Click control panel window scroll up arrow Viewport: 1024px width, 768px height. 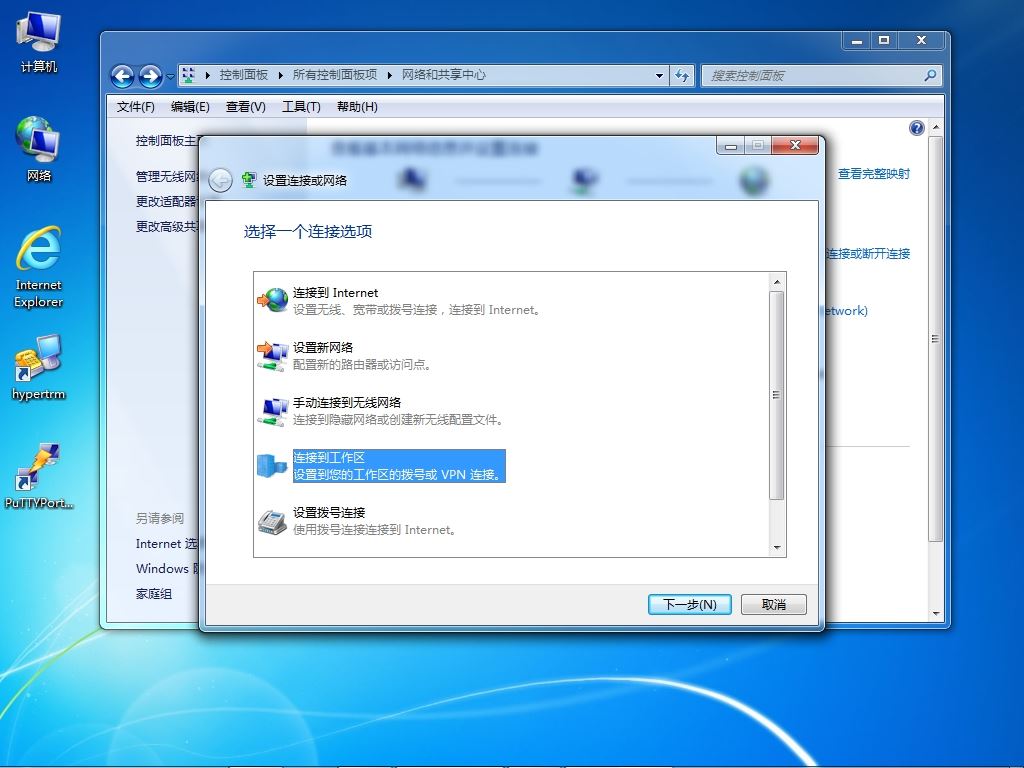tap(936, 127)
